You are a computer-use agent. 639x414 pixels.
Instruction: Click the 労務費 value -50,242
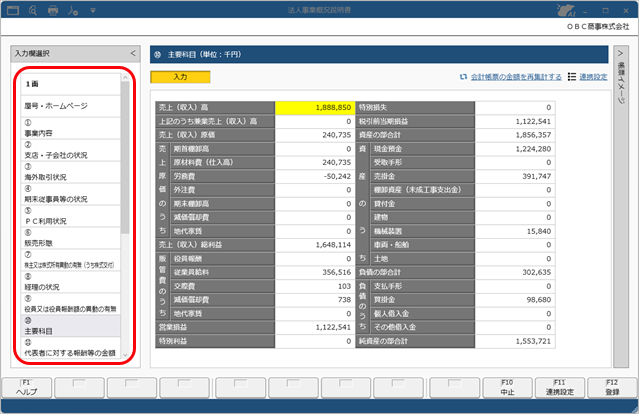point(315,176)
